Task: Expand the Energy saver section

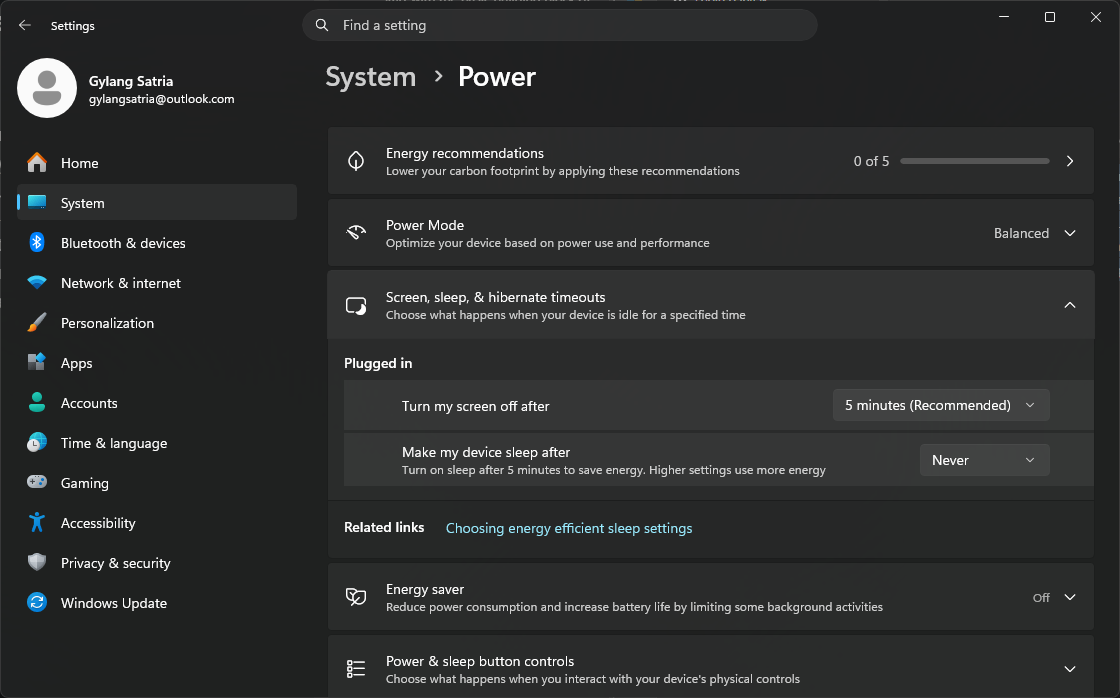Action: 1069,597
